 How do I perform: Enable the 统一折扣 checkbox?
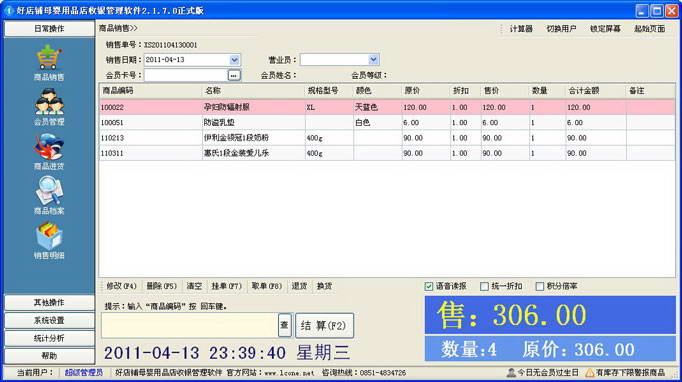click(x=484, y=286)
